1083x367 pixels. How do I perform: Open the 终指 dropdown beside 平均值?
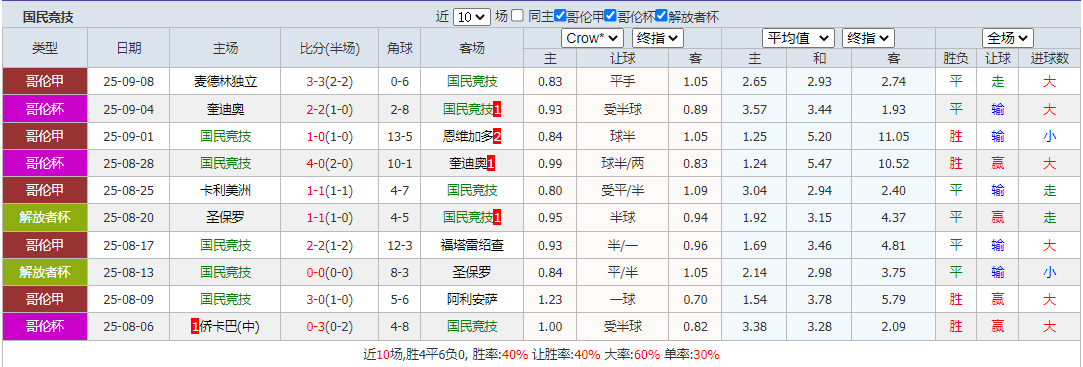(868, 38)
